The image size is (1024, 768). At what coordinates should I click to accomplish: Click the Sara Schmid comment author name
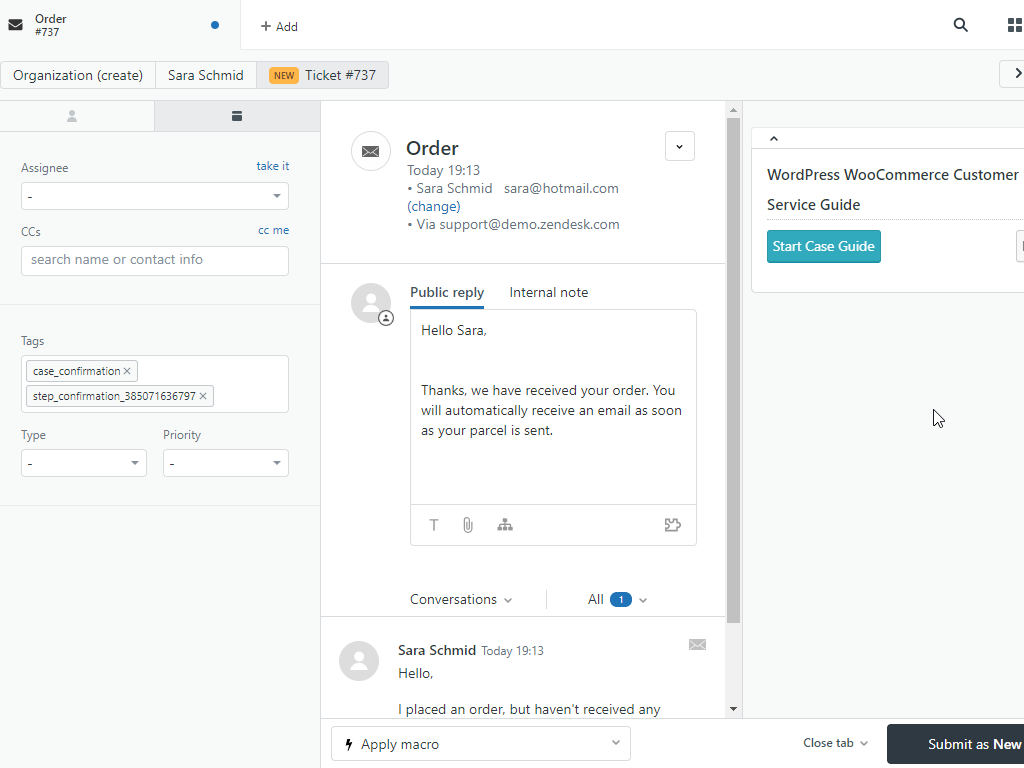pos(437,650)
